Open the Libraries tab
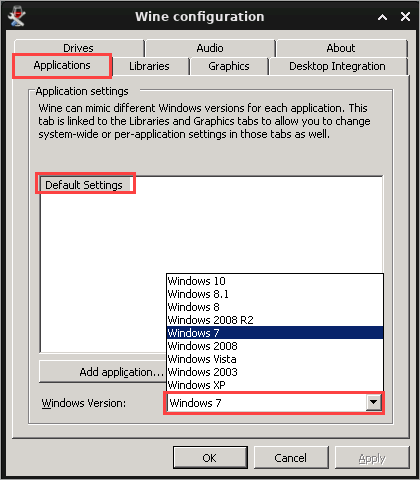Image resolution: width=420 pixels, height=480 pixels. 150,66
